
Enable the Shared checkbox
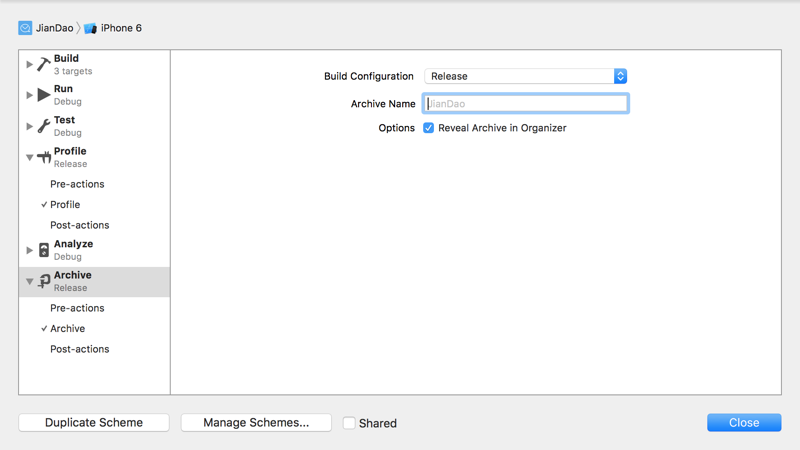(349, 423)
